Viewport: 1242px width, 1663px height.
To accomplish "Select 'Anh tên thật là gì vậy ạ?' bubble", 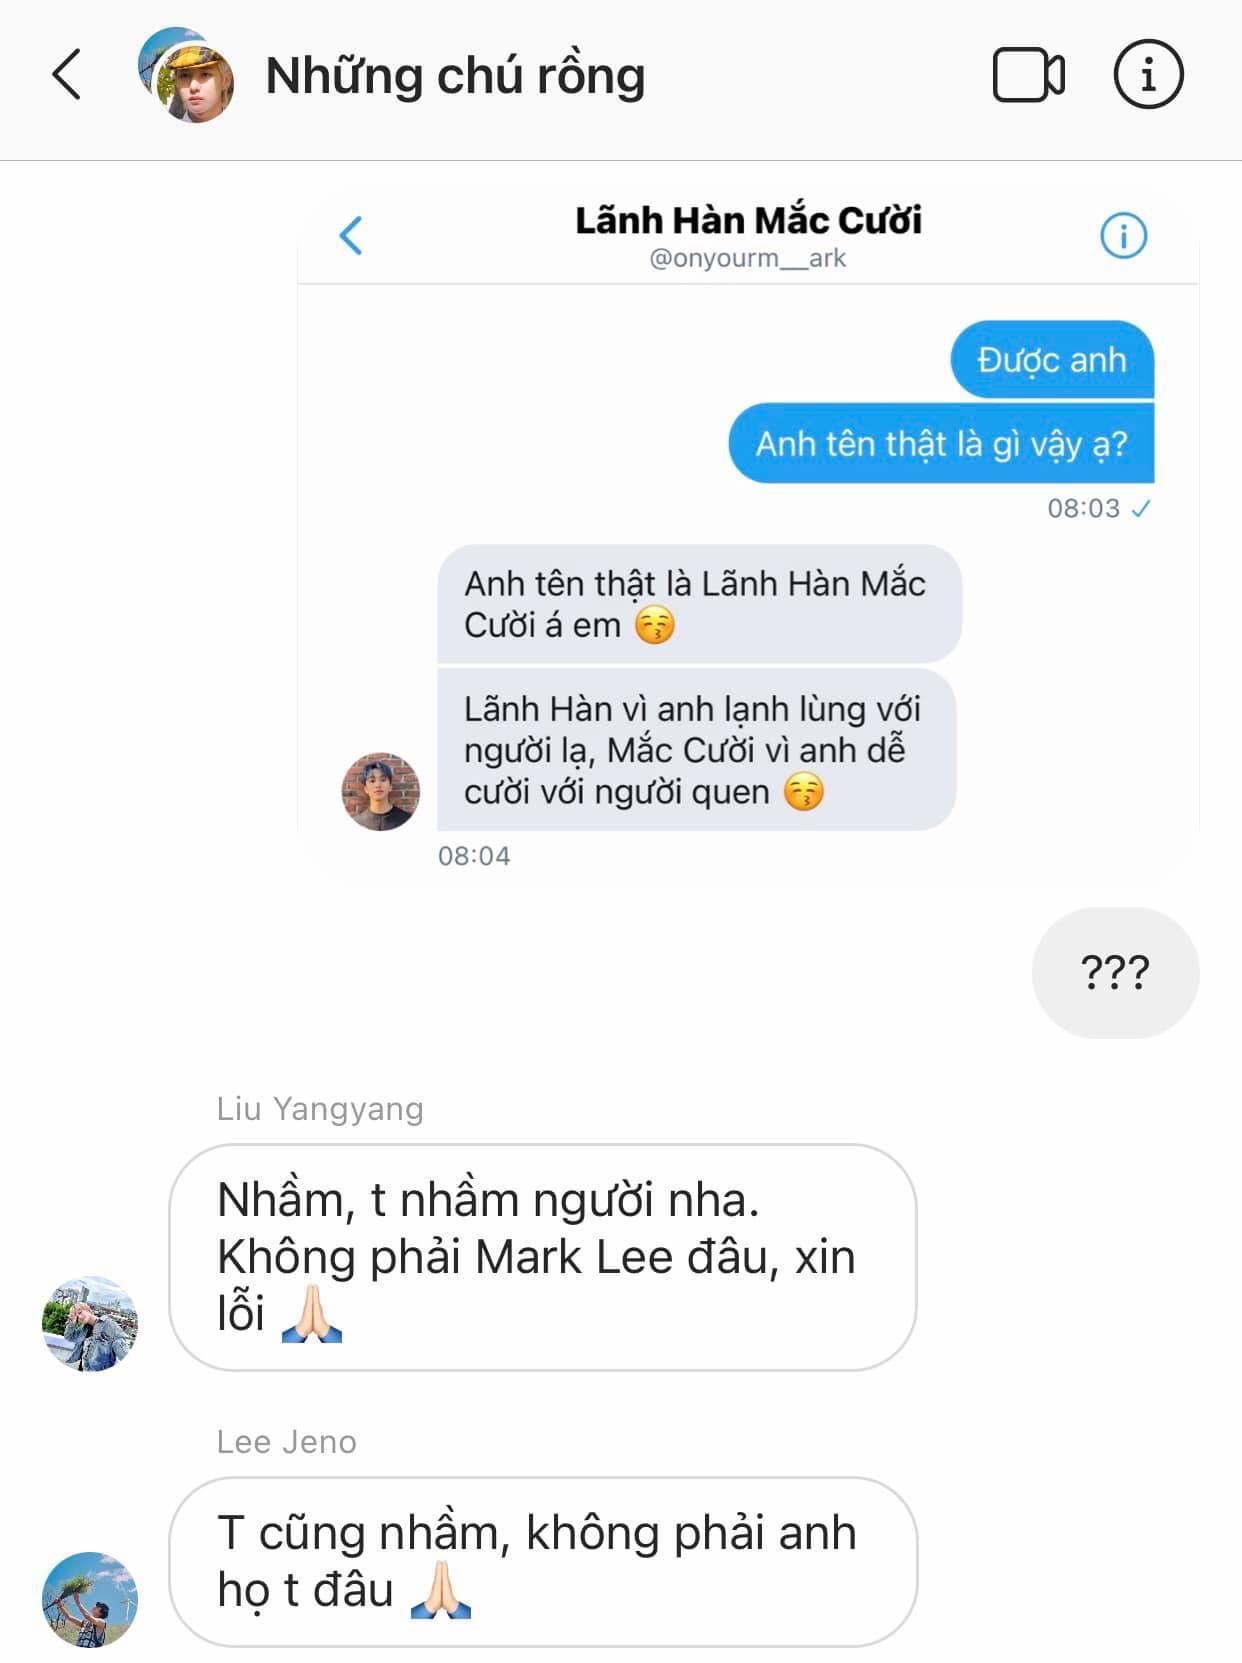I will coord(941,443).
